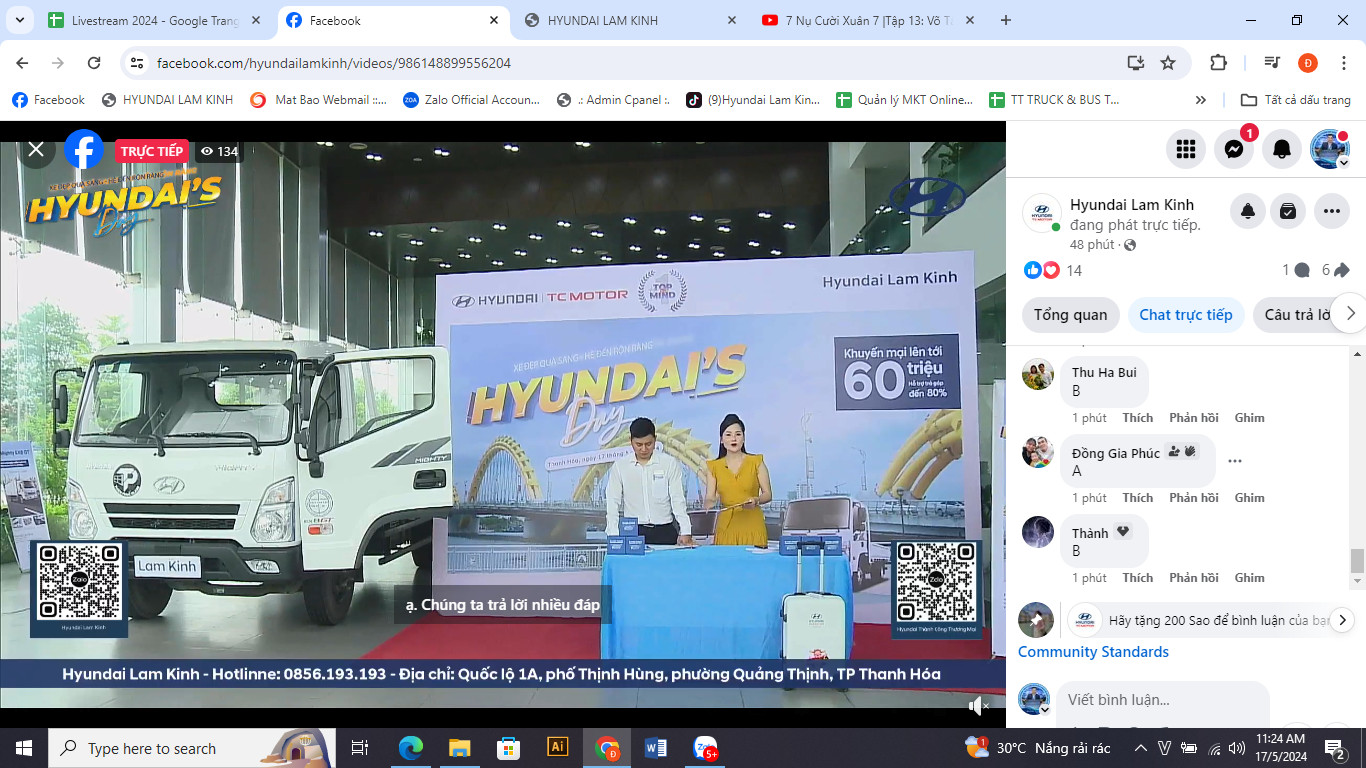Open the Zalo Official Account bookmark

tap(471, 100)
